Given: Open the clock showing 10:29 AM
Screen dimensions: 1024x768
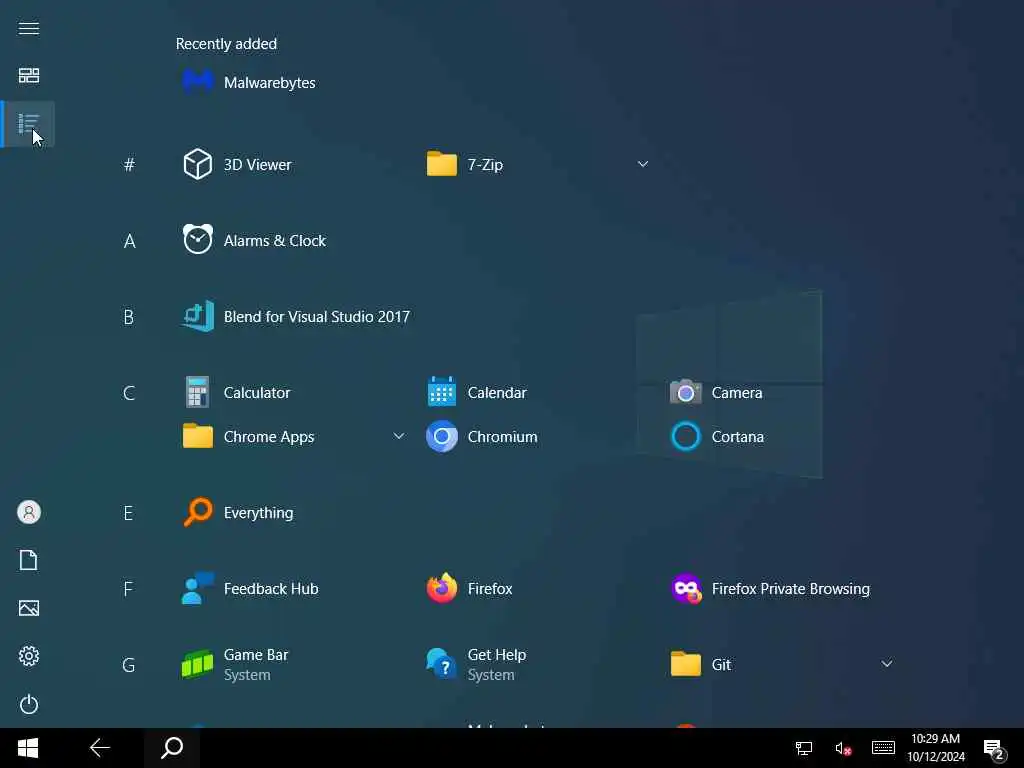Looking at the screenshot, I should click(936, 748).
